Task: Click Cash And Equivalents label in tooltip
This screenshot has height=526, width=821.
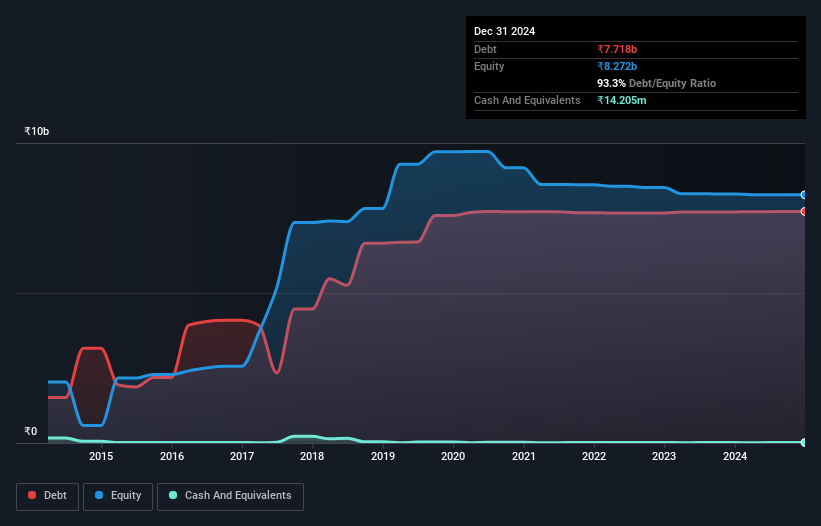Action: click(x=527, y=100)
